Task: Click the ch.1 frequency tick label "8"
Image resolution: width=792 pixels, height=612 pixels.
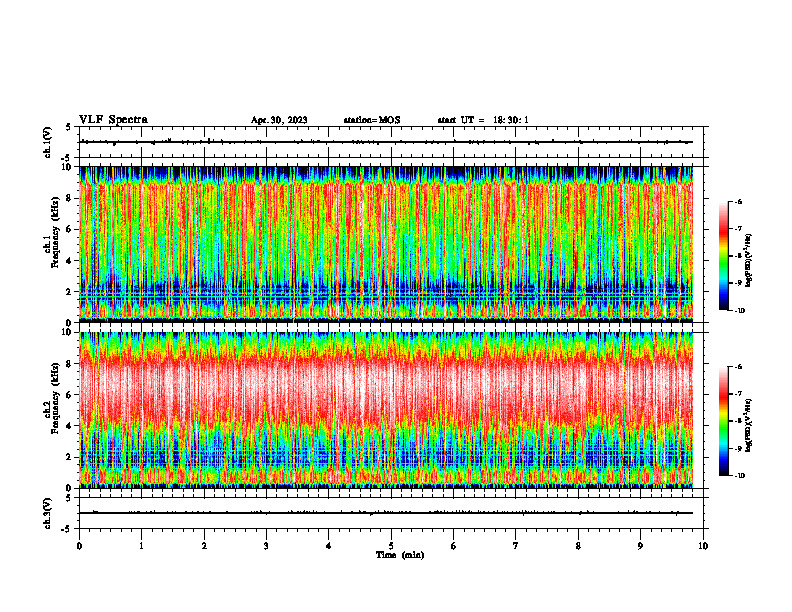Action: point(70,198)
